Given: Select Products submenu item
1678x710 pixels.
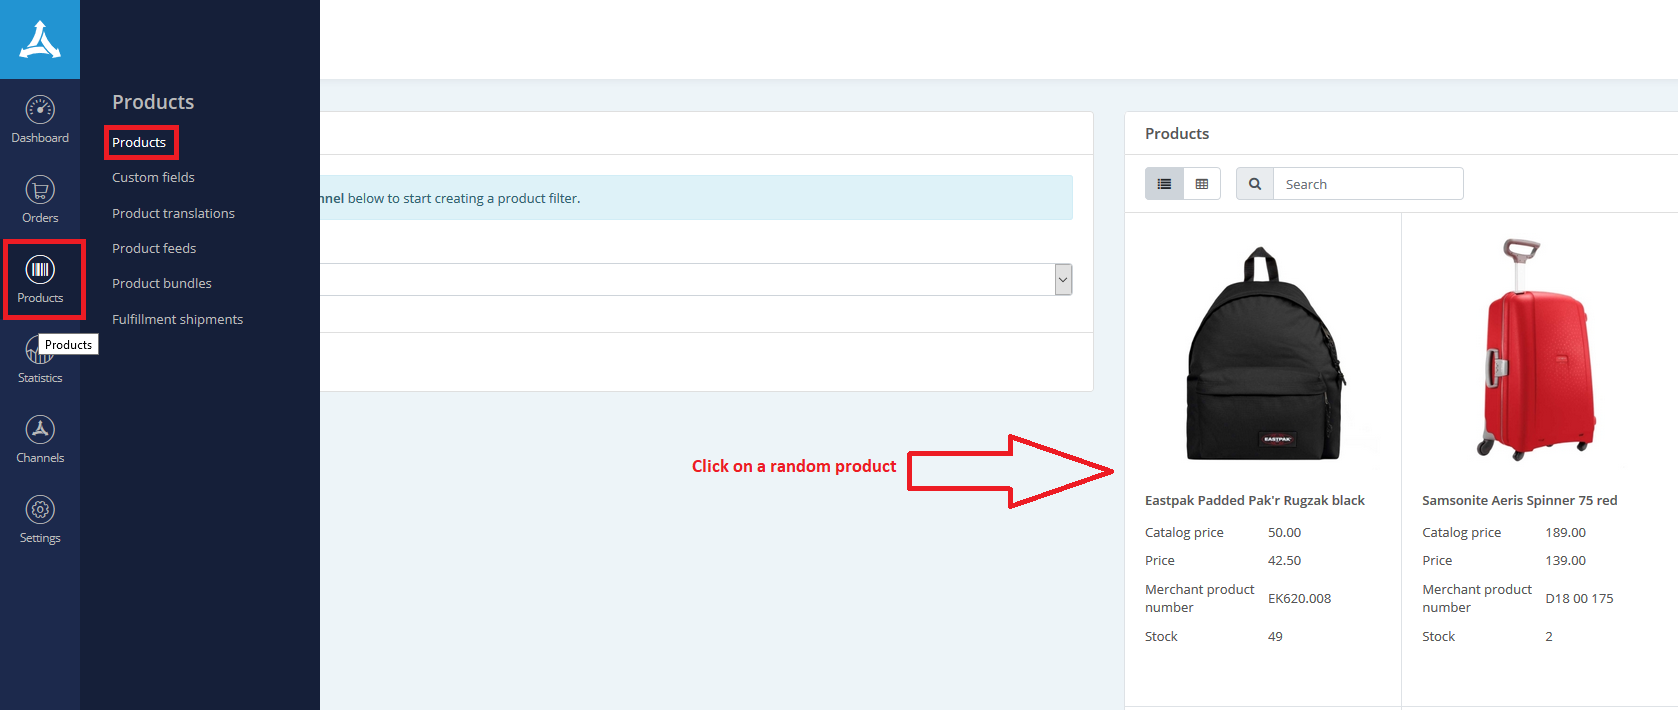Looking at the screenshot, I should tap(139, 142).
